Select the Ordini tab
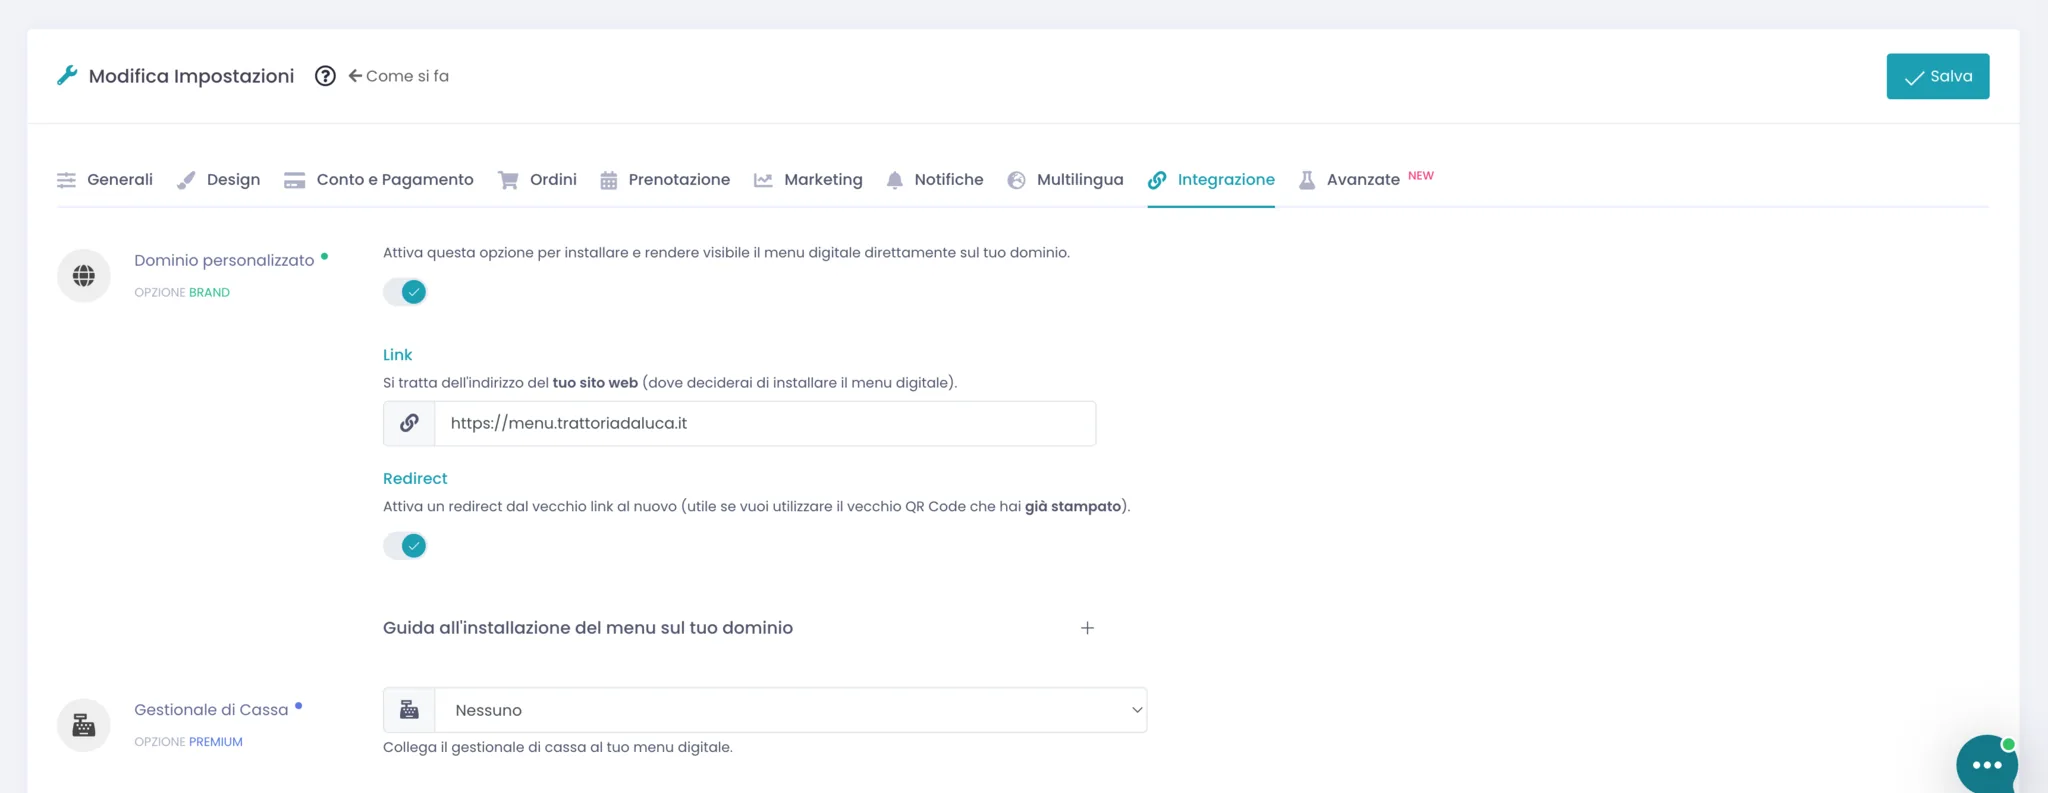The image size is (2048, 793). [537, 180]
